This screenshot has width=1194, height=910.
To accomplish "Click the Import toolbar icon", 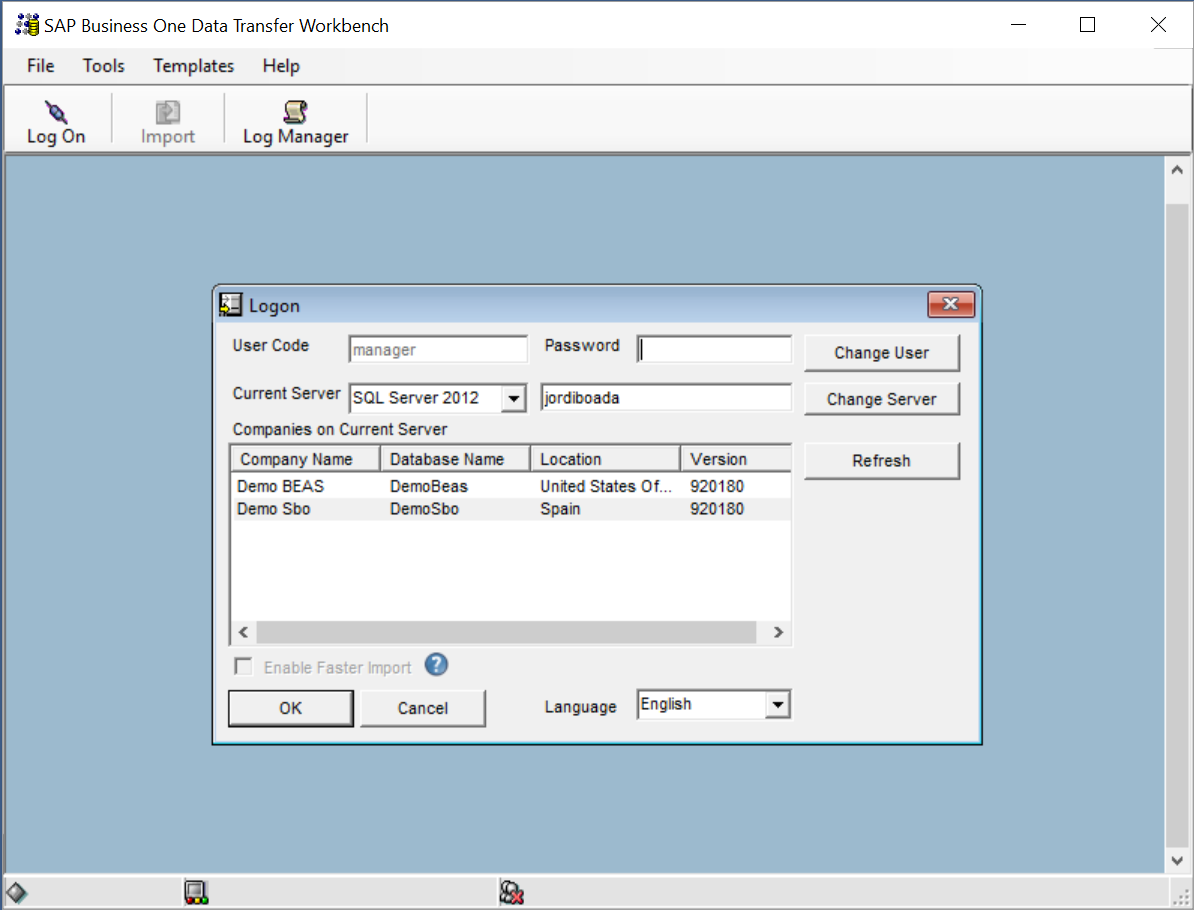I will [x=168, y=122].
